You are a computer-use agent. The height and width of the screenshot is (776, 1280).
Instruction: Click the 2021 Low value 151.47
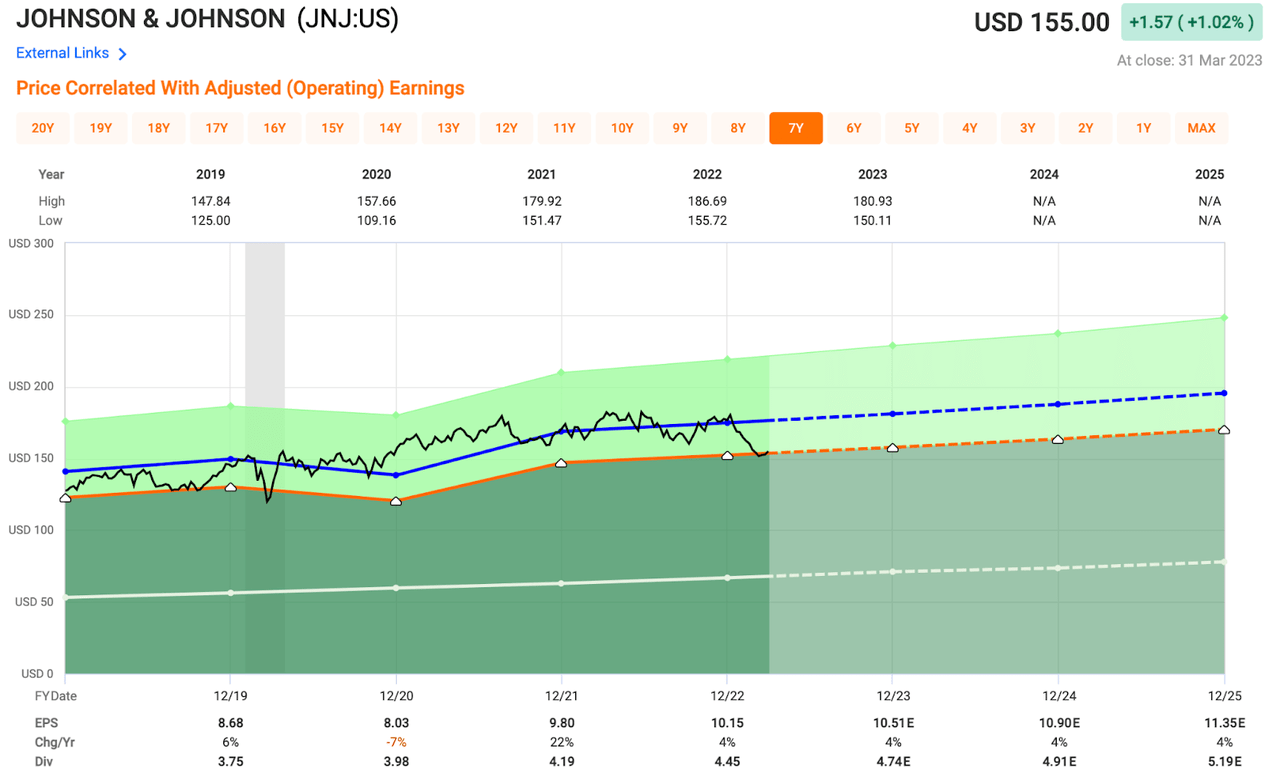[x=542, y=220]
